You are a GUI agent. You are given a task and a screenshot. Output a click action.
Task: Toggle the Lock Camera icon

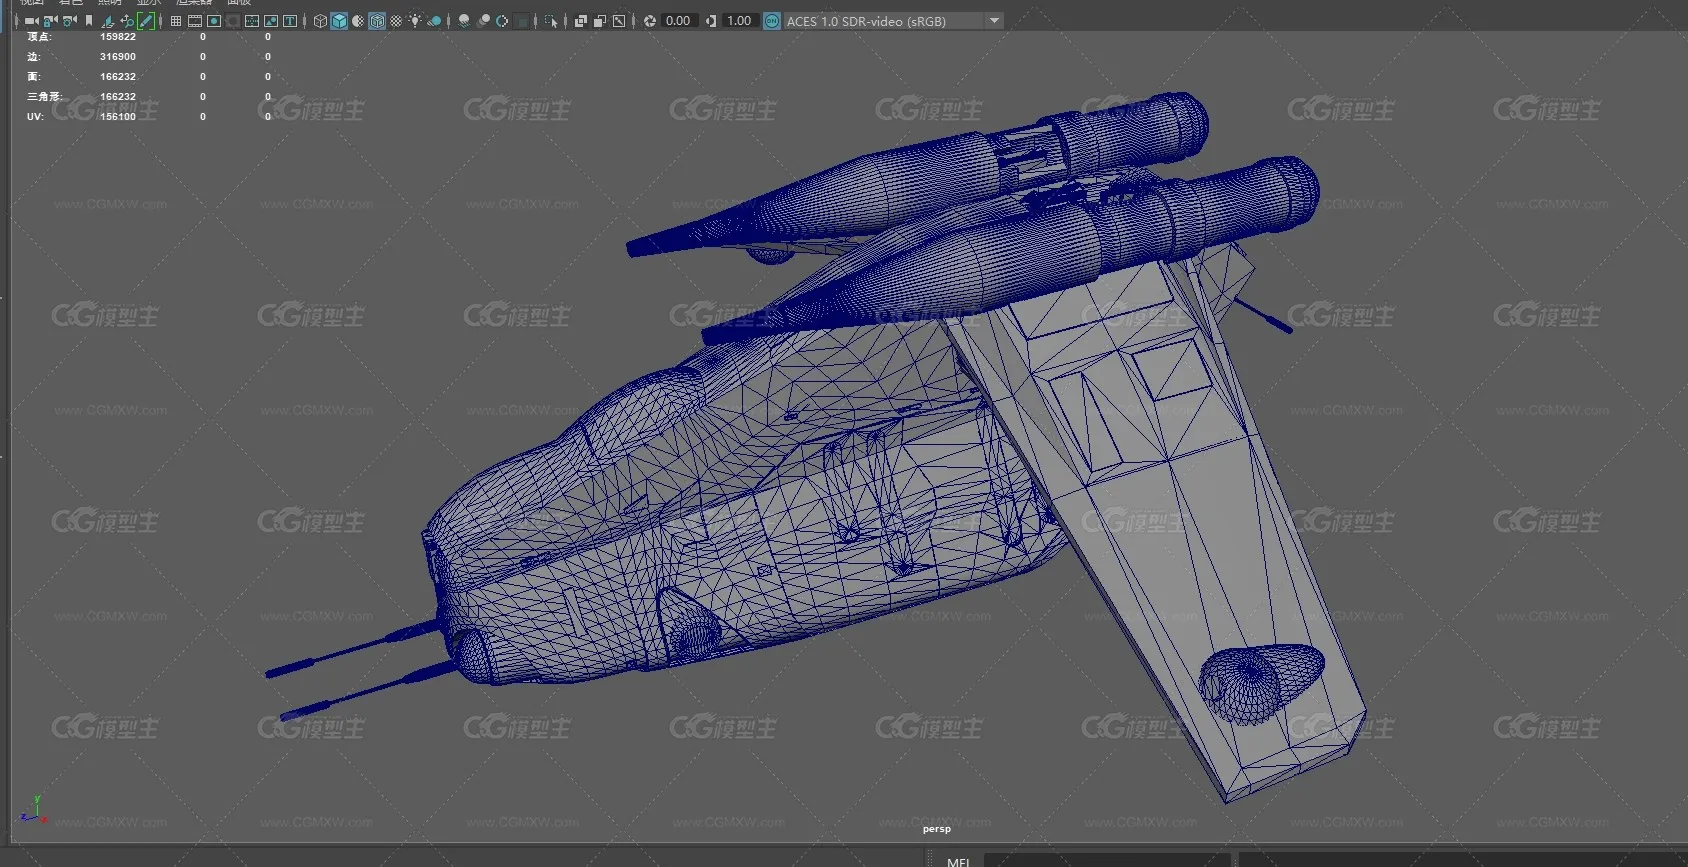pyautogui.click(x=50, y=21)
